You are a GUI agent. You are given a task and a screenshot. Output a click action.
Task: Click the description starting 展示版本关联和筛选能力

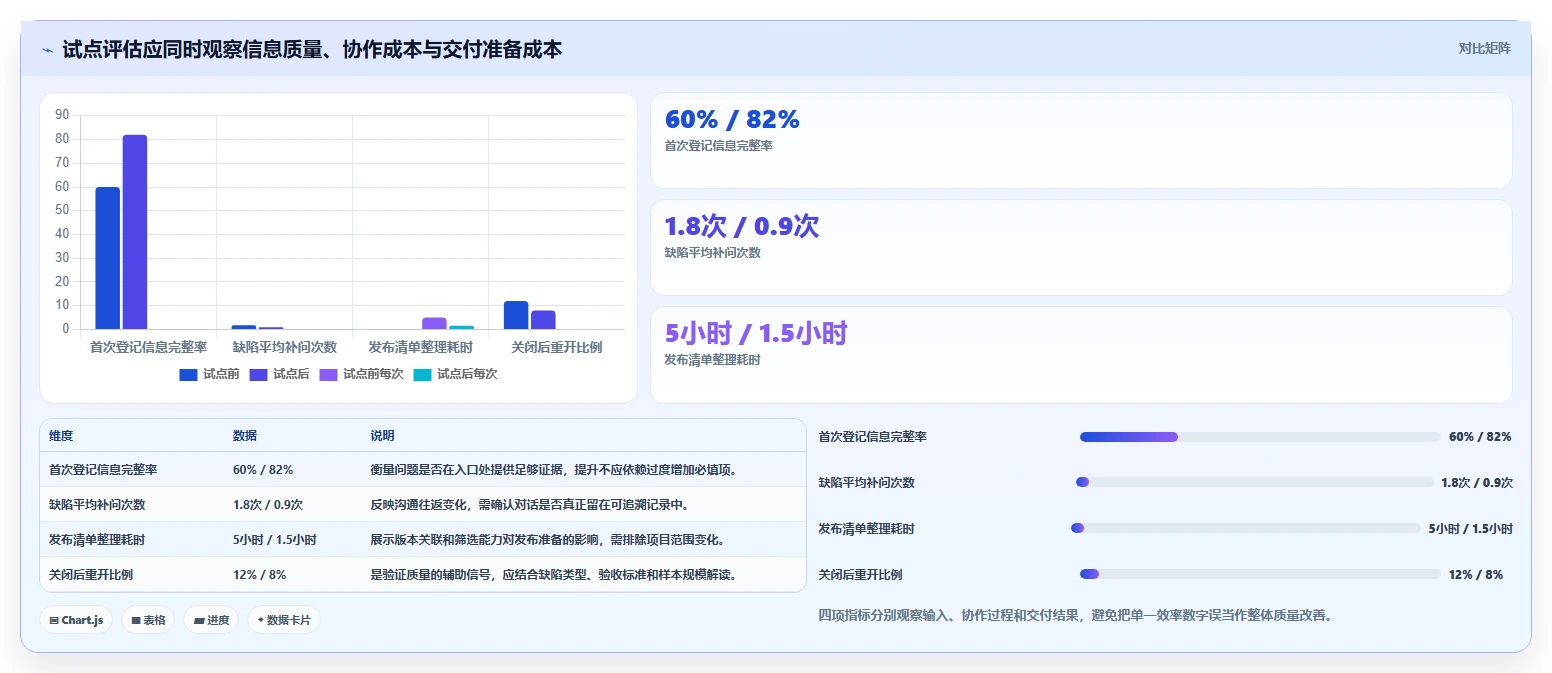tap(548, 540)
